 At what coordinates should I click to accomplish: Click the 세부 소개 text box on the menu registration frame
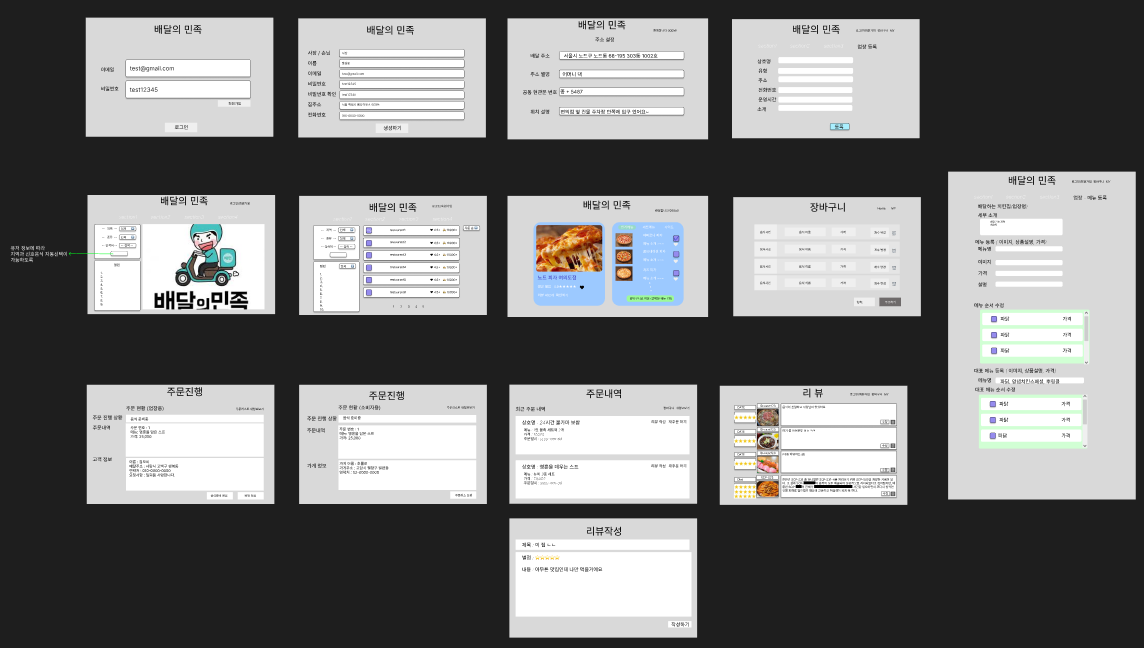pyautogui.click(x=1021, y=227)
